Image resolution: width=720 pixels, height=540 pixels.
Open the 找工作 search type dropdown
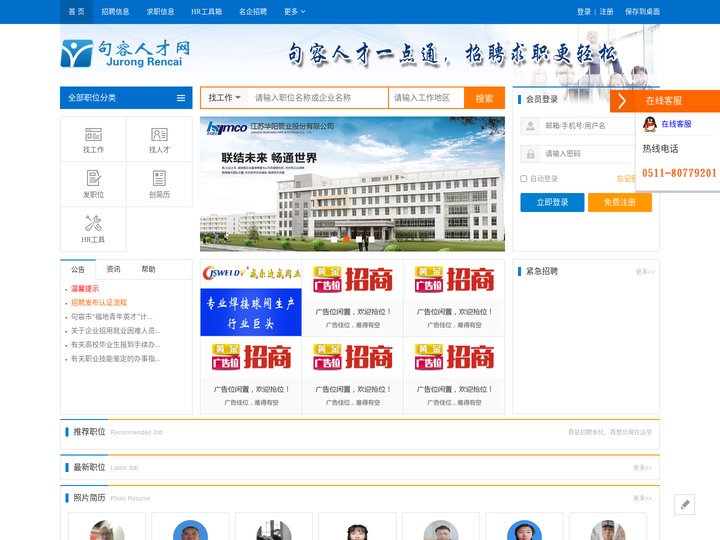(x=225, y=98)
